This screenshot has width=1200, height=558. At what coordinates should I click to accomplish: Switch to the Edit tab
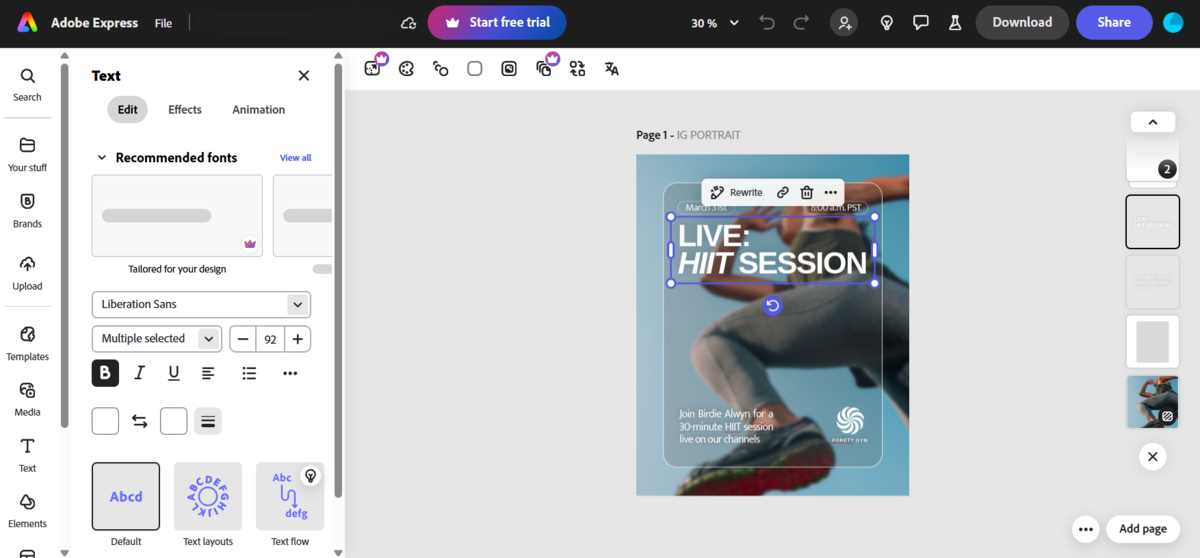[x=127, y=110]
